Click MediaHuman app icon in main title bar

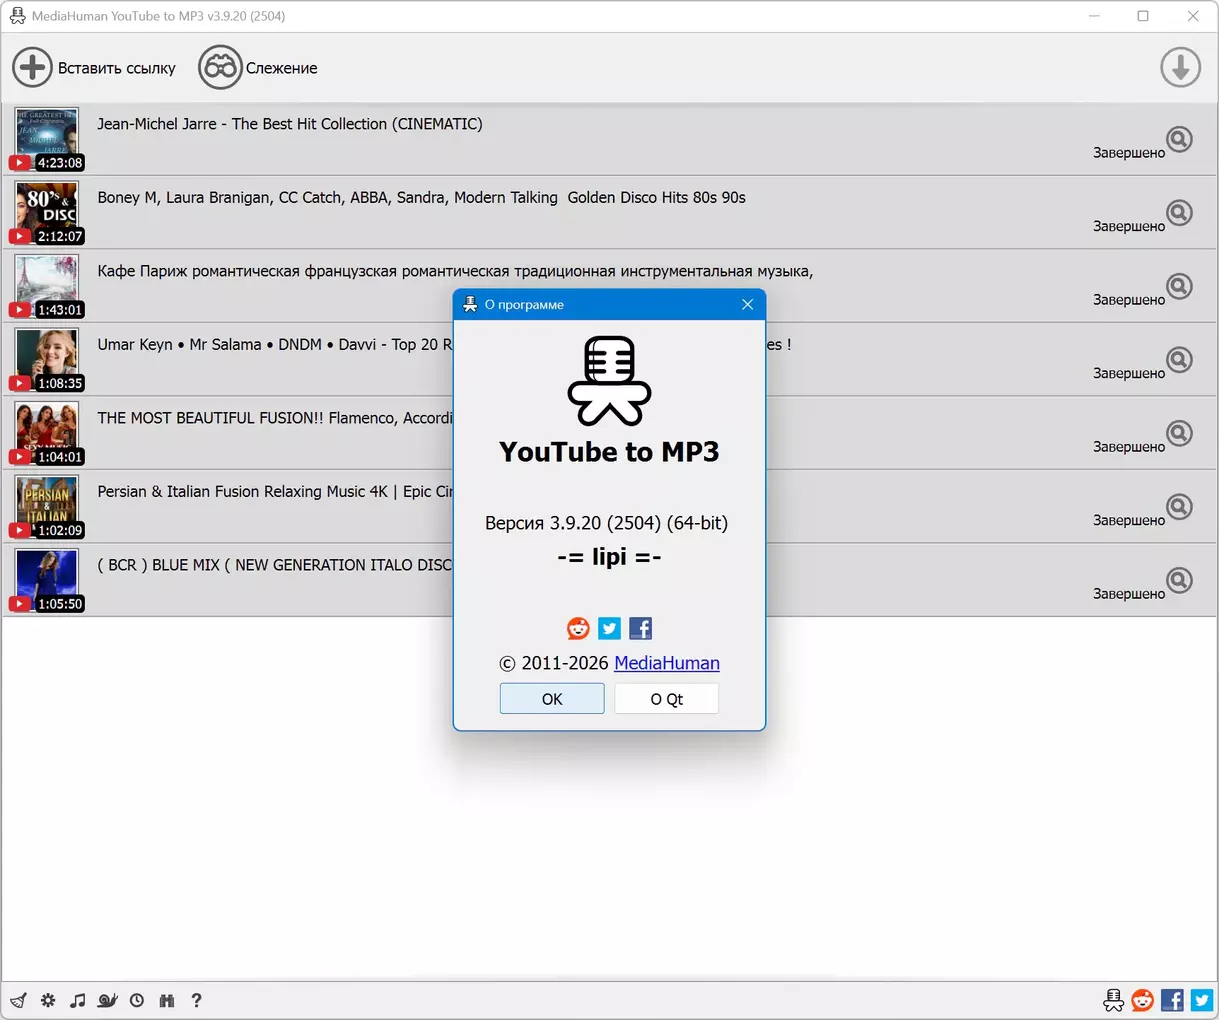click(17, 16)
